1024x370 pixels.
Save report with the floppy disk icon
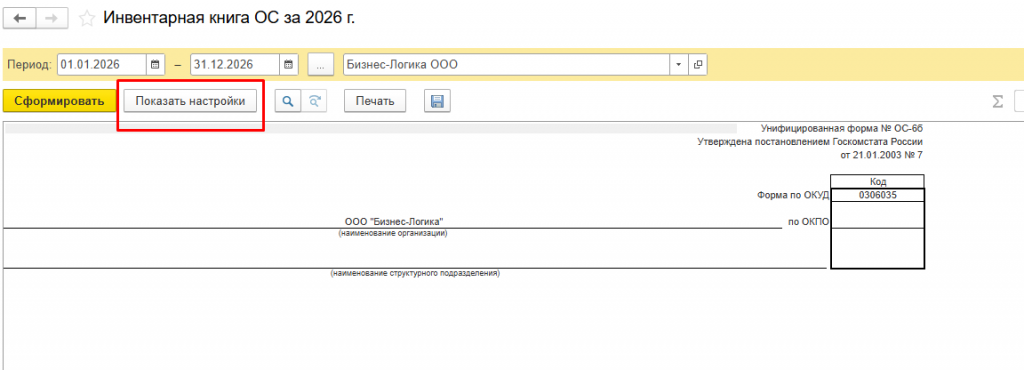[438, 101]
